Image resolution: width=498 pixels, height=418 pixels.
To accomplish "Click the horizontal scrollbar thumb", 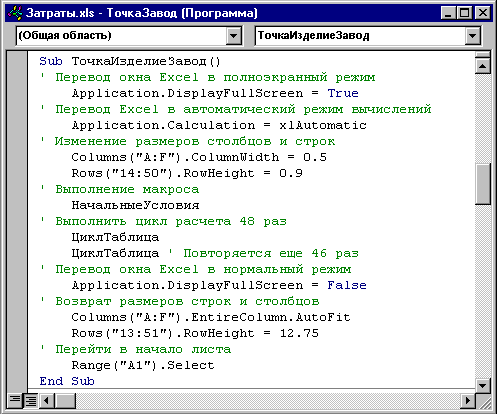I will [x=65, y=400].
